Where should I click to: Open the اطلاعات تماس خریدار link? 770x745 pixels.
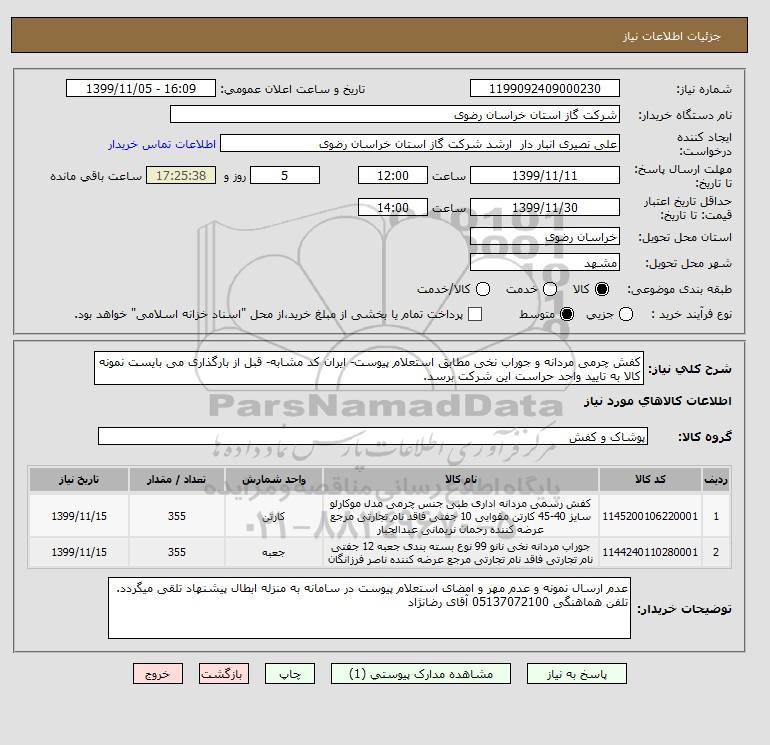[162, 144]
